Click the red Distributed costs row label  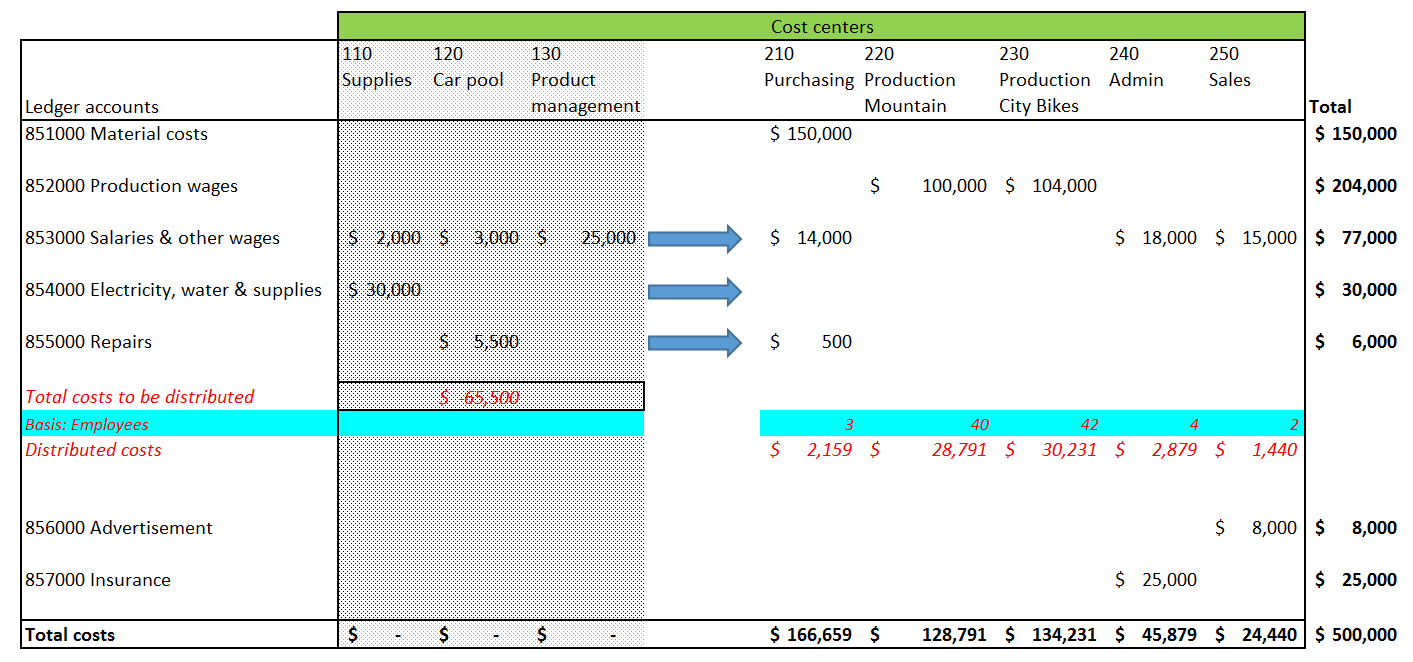[93, 450]
